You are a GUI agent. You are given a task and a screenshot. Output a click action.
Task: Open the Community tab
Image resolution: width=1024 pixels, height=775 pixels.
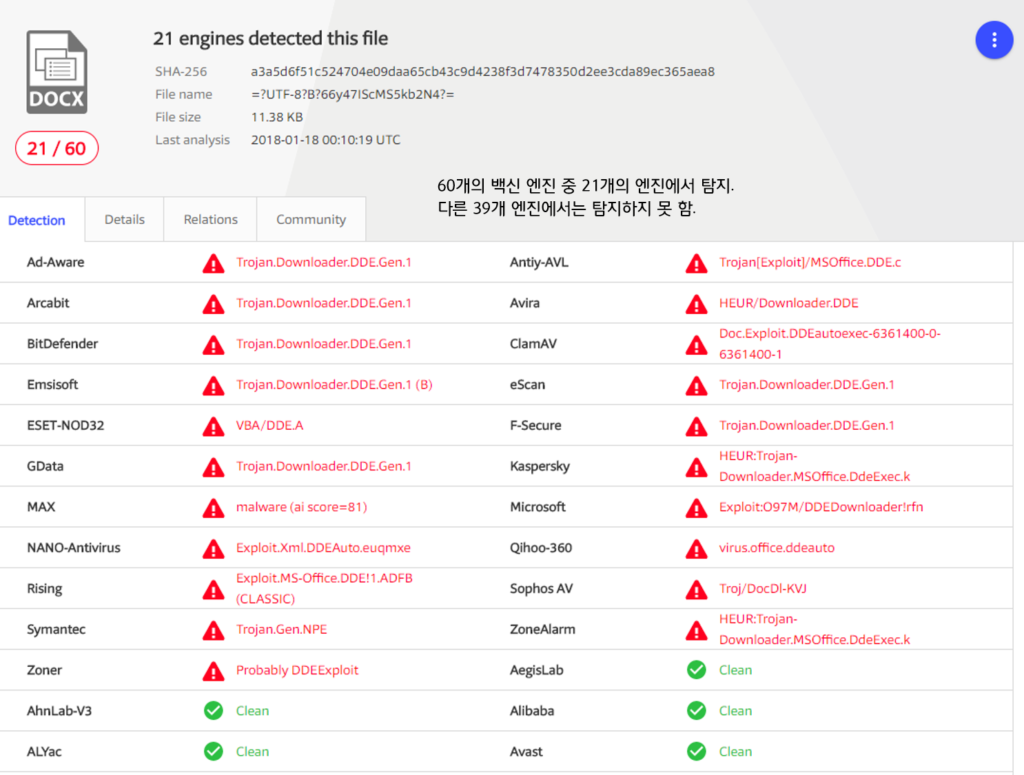pyautogui.click(x=311, y=218)
